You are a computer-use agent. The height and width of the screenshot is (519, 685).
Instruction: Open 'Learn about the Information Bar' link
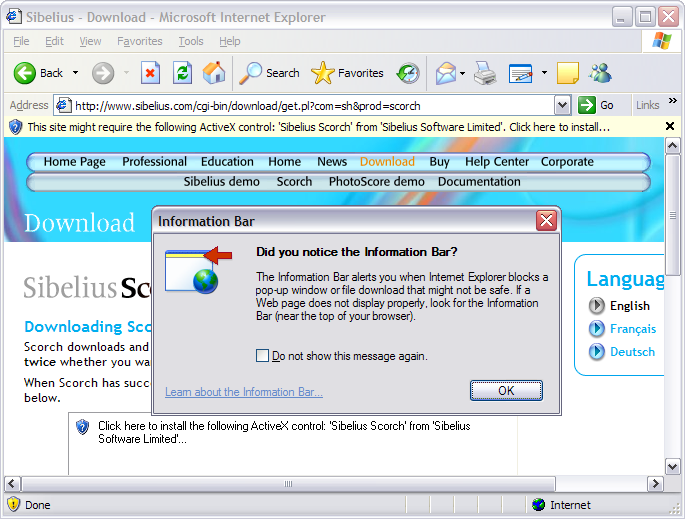click(244, 392)
